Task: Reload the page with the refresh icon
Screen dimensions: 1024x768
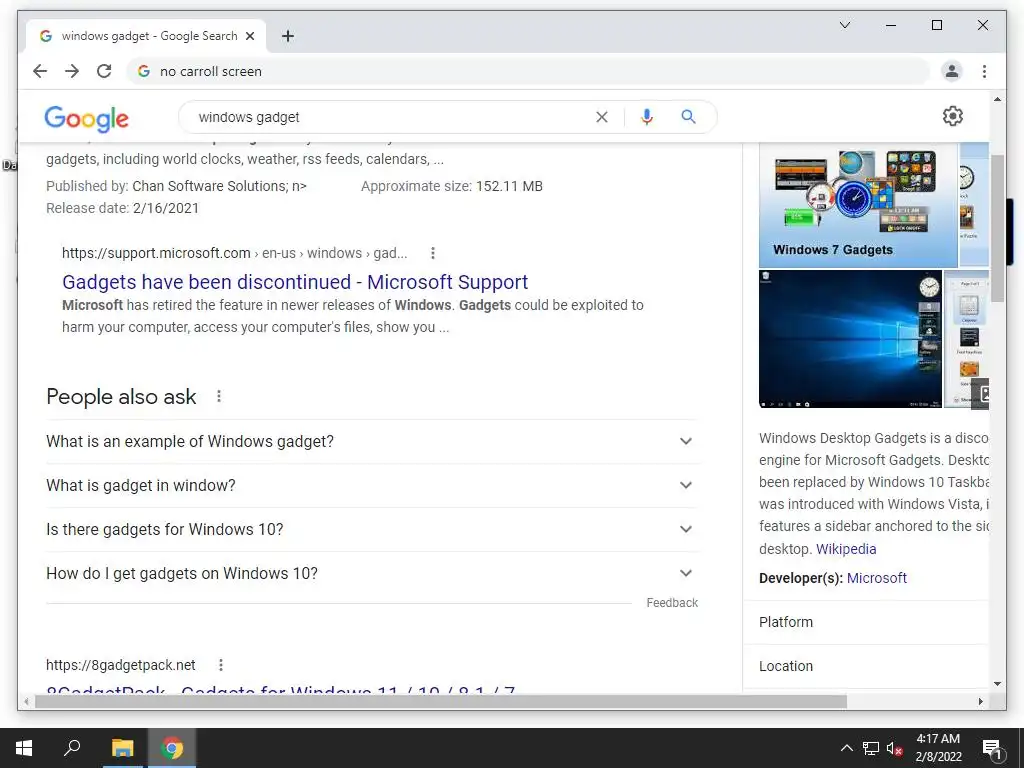Action: click(x=104, y=71)
